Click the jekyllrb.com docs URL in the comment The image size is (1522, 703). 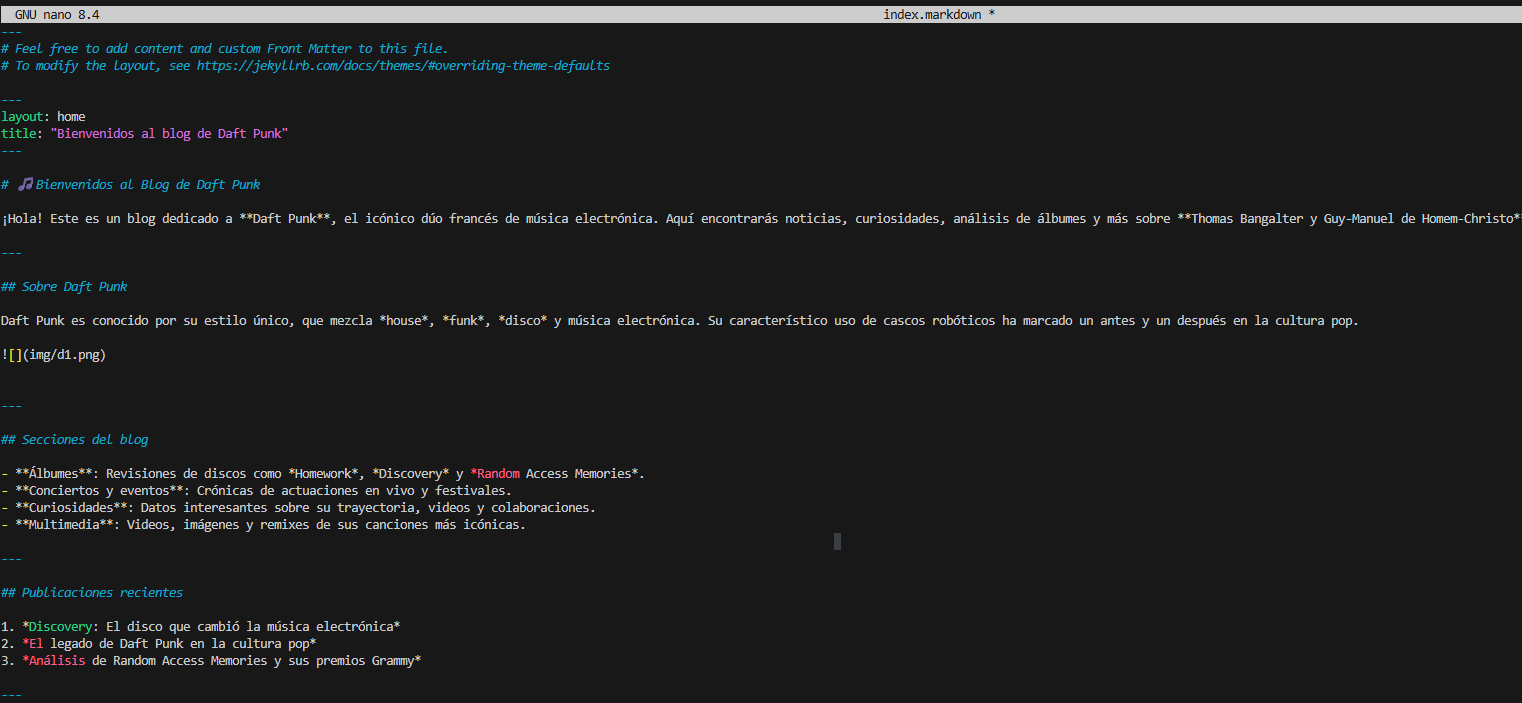pos(402,66)
